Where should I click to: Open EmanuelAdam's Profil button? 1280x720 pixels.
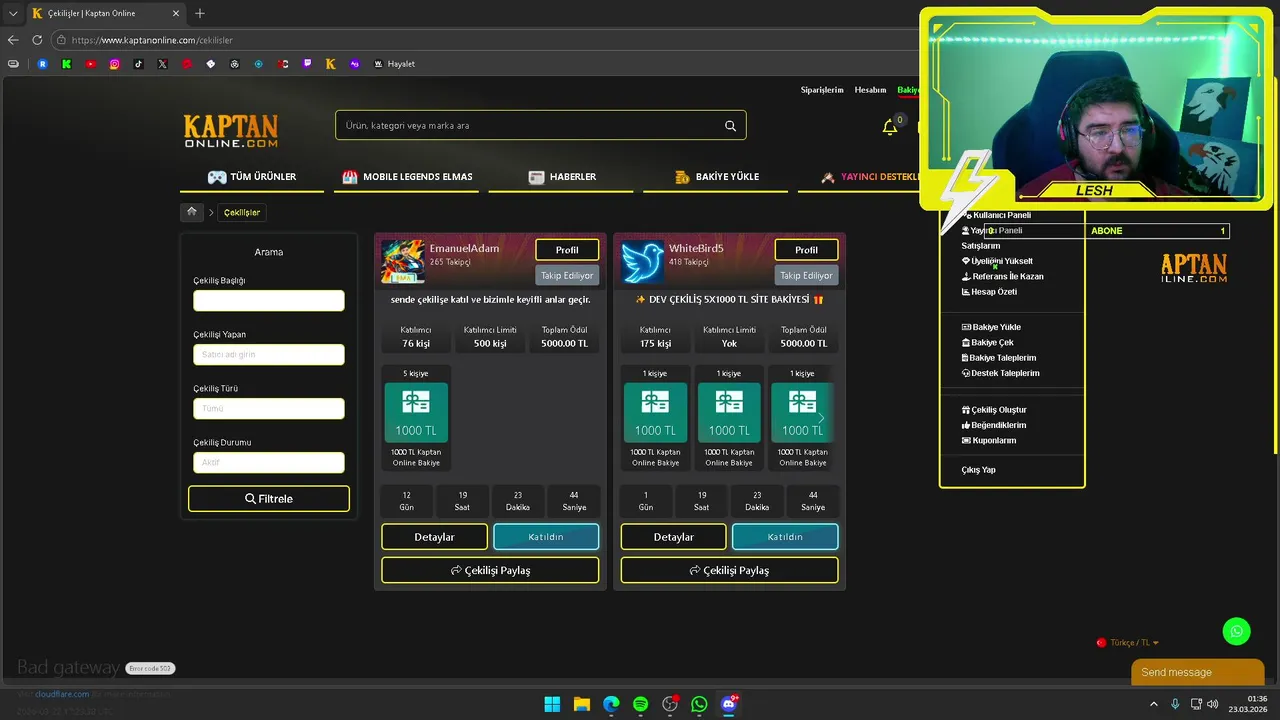coord(567,250)
